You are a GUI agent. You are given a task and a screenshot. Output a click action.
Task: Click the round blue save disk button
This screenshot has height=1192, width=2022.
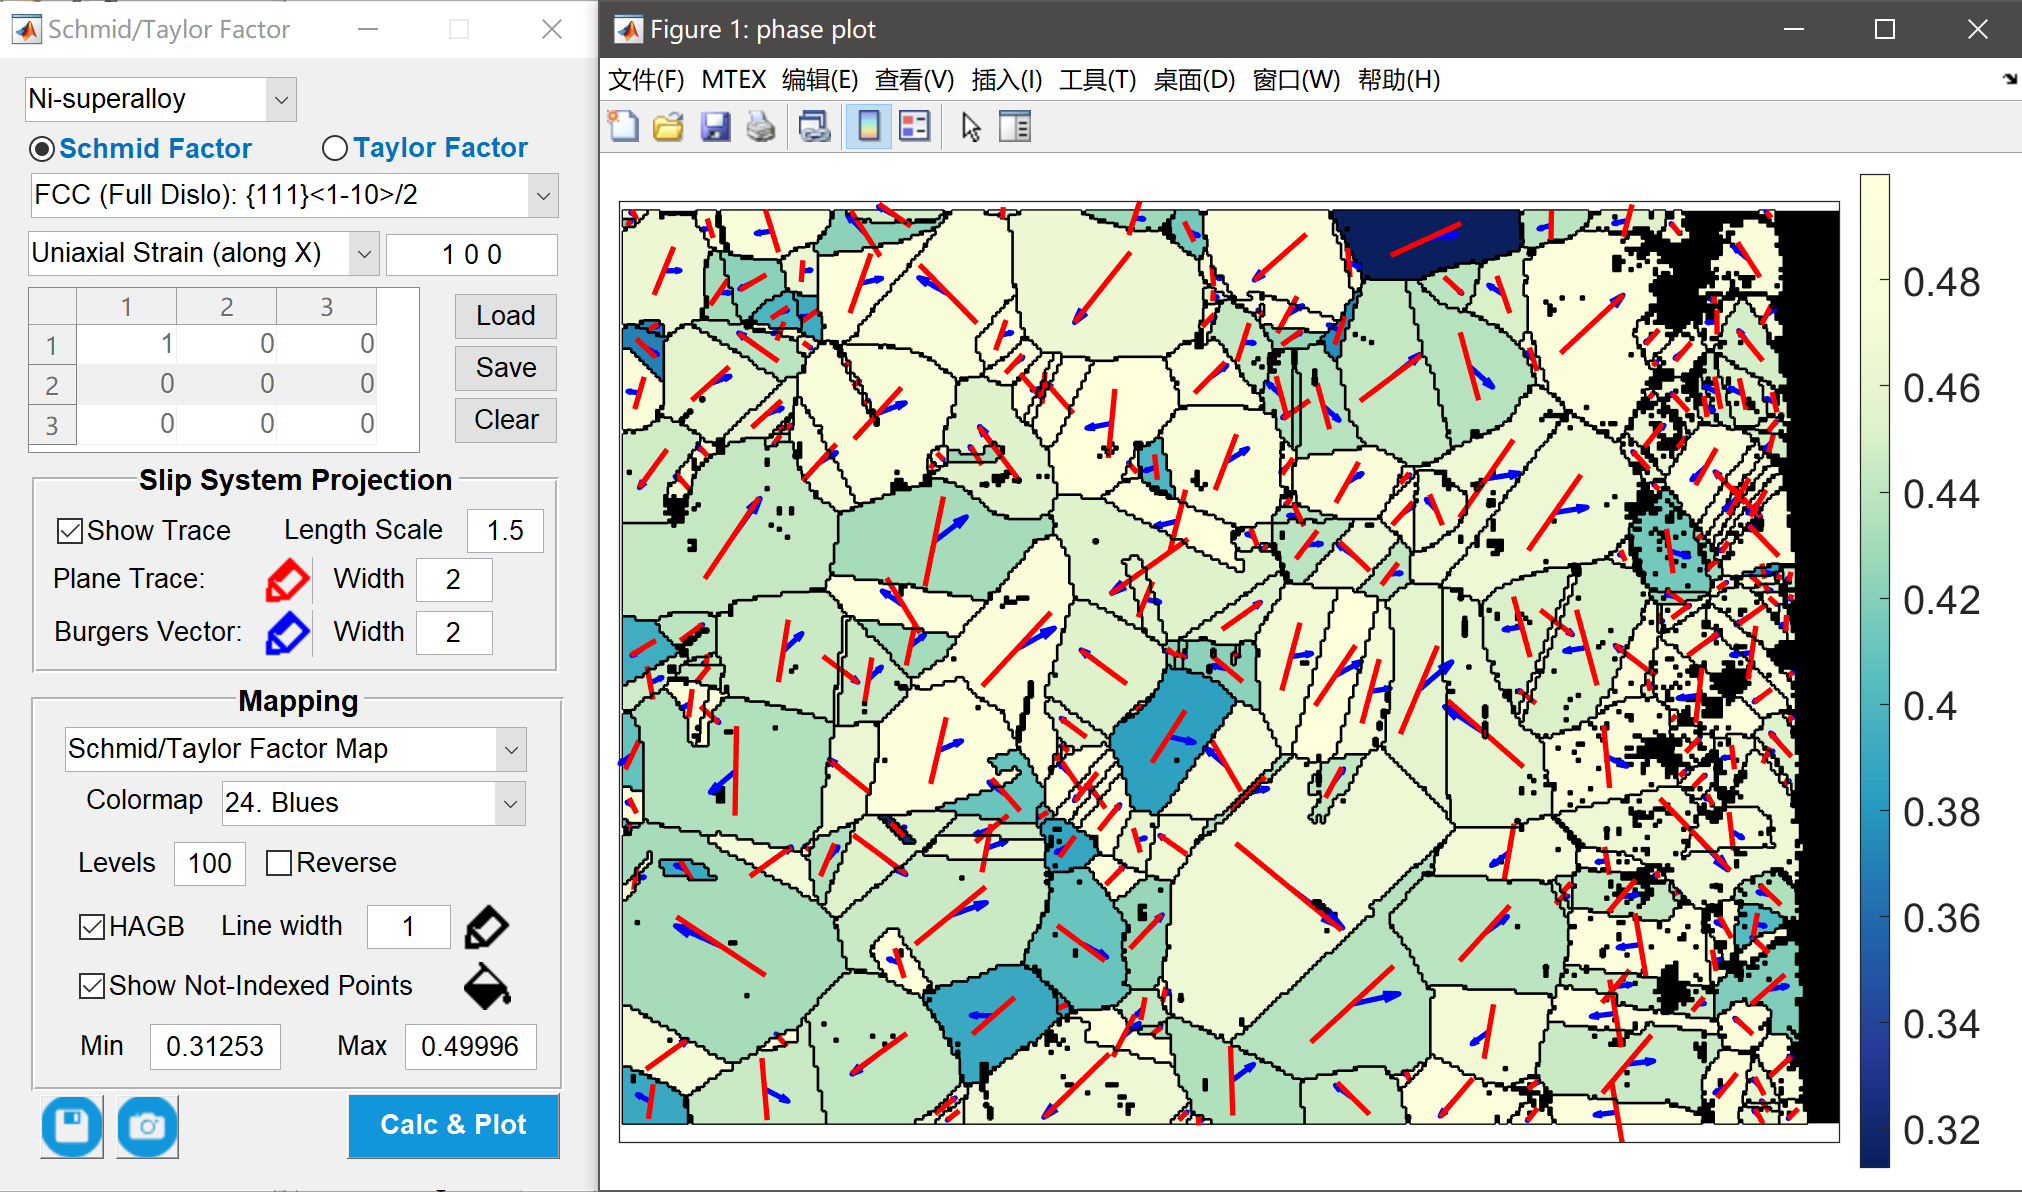click(x=72, y=1126)
